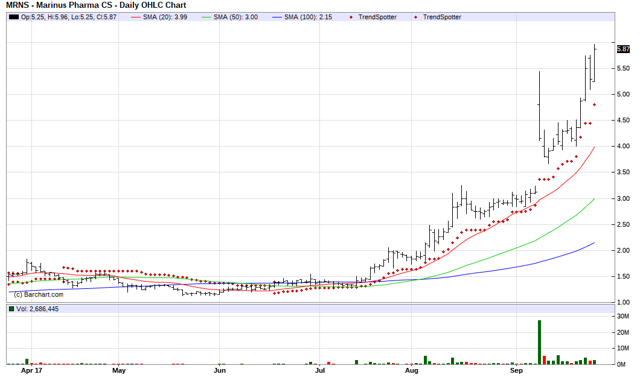Image resolution: width=640 pixels, height=389 pixels.
Task: Select the Jul date axis label
Action: [320, 371]
